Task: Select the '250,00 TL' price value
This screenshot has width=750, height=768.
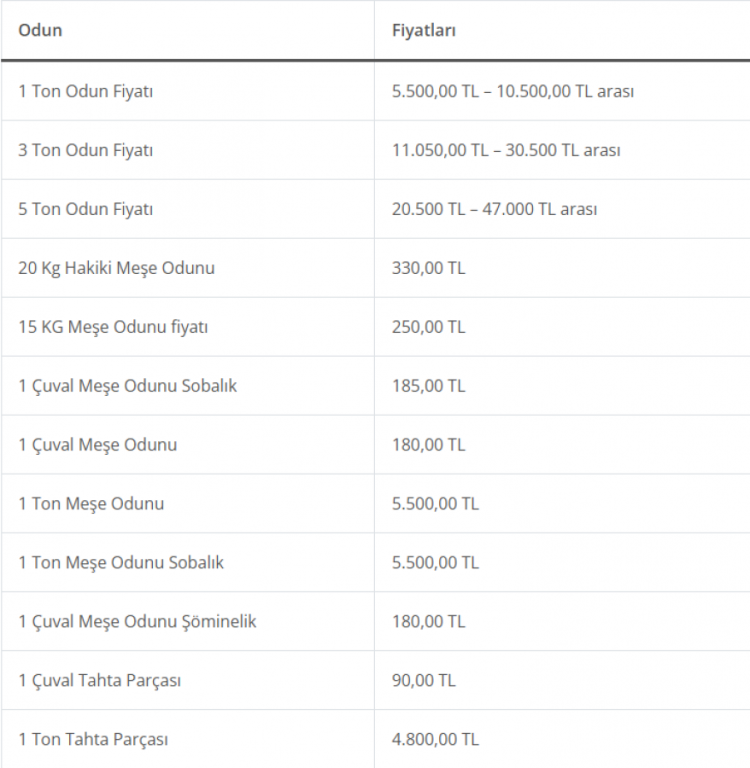Action: pyautogui.click(x=428, y=327)
